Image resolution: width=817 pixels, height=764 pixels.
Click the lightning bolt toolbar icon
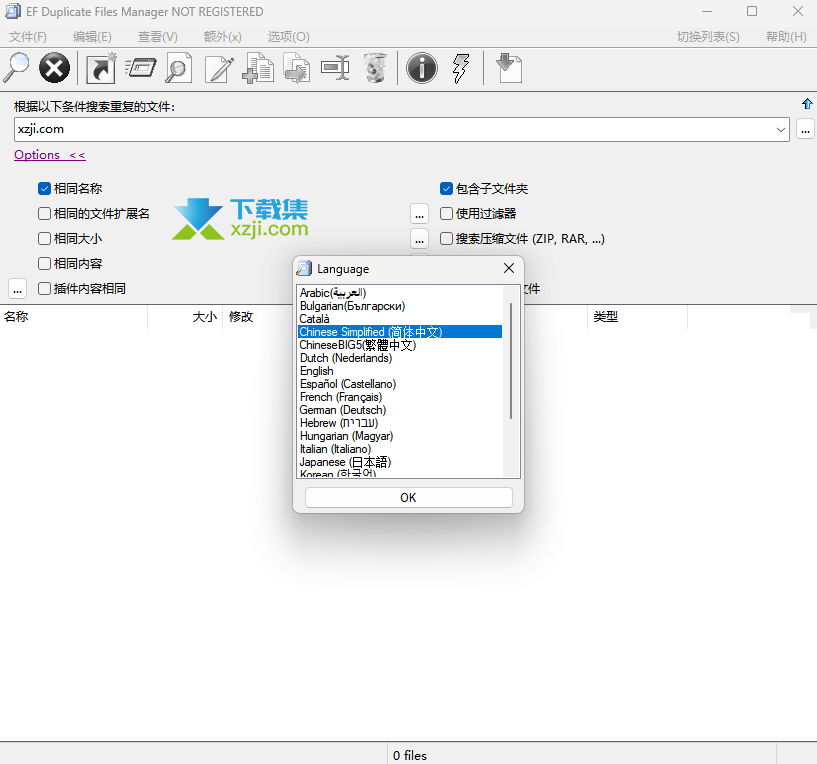(461, 68)
